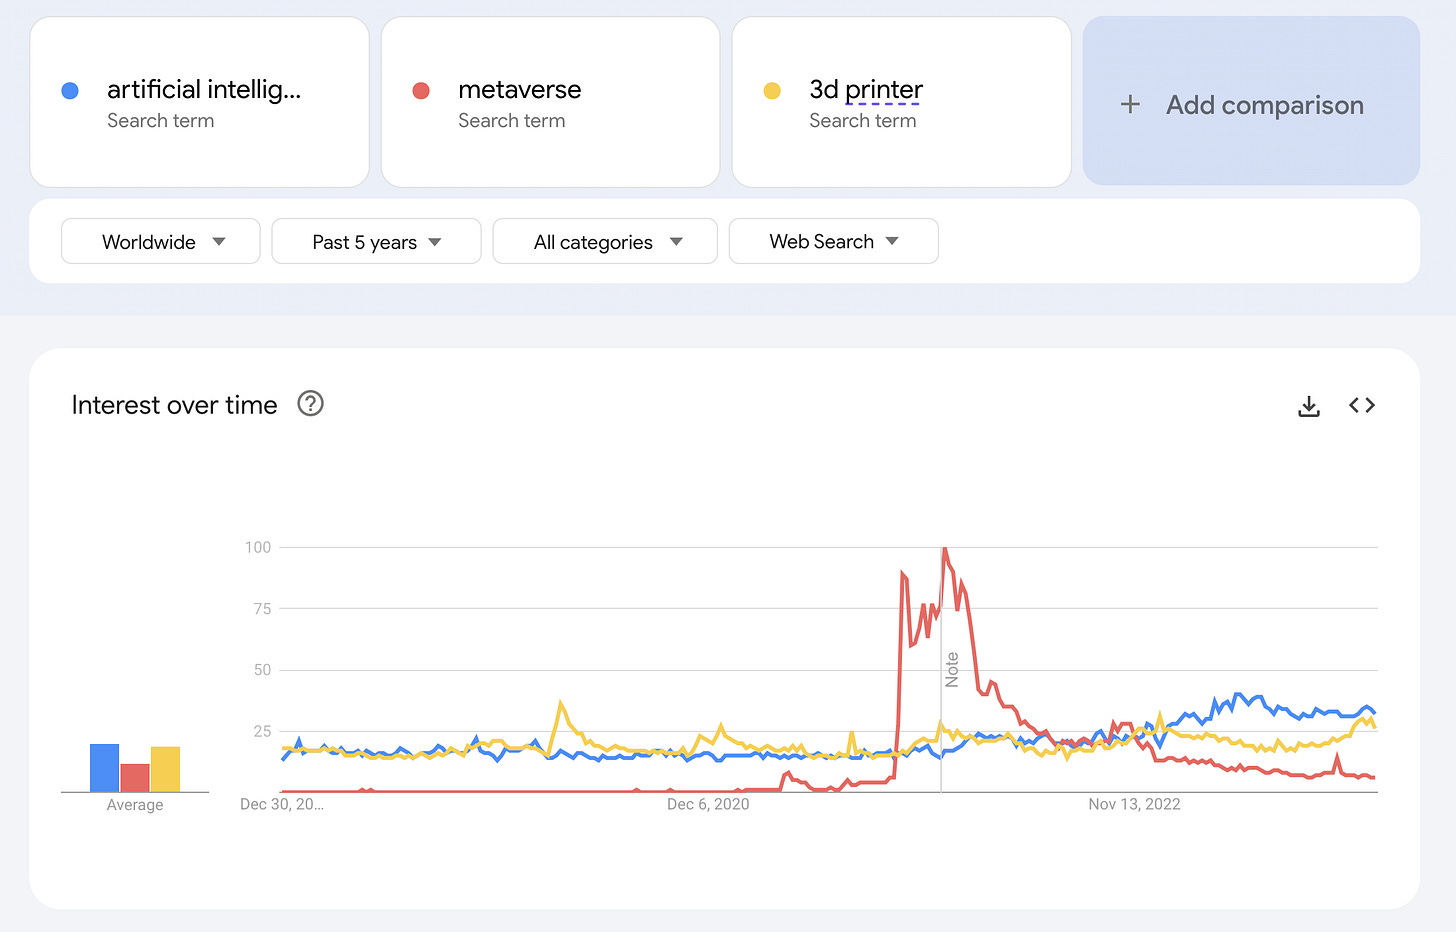Click the red average bar
The height and width of the screenshot is (932, 1456).
pyautogui.click(x=135, y=777)
